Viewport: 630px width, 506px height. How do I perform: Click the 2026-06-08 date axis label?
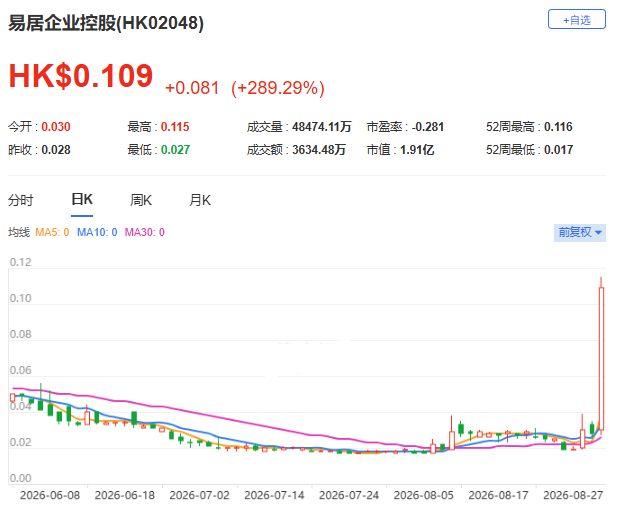click(50, 495)
